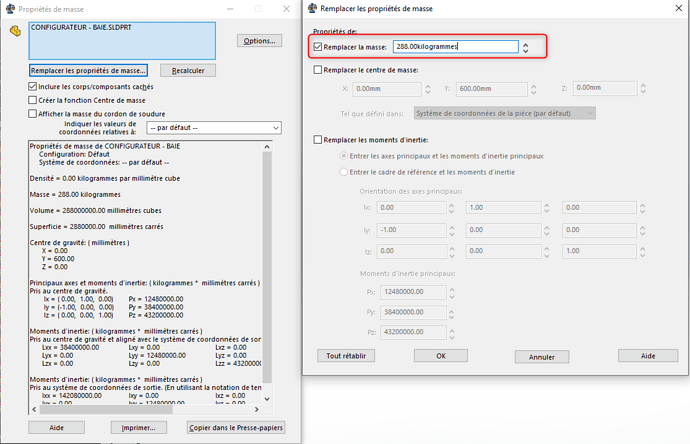This screenshot has width=690, height=444.
Task: Click 'Volume = 288000000.00 millimètres cubes' line
Action: (95, 210)
